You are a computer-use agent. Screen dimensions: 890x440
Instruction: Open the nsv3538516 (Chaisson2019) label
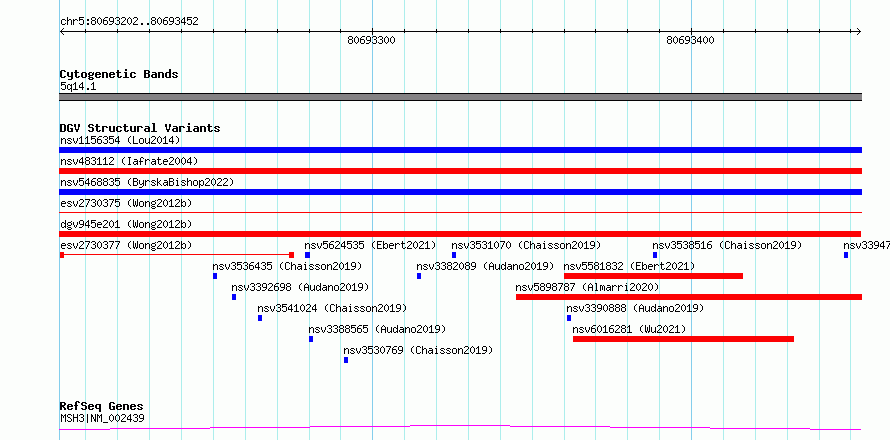pyautogui.click(x=727, y=245)
